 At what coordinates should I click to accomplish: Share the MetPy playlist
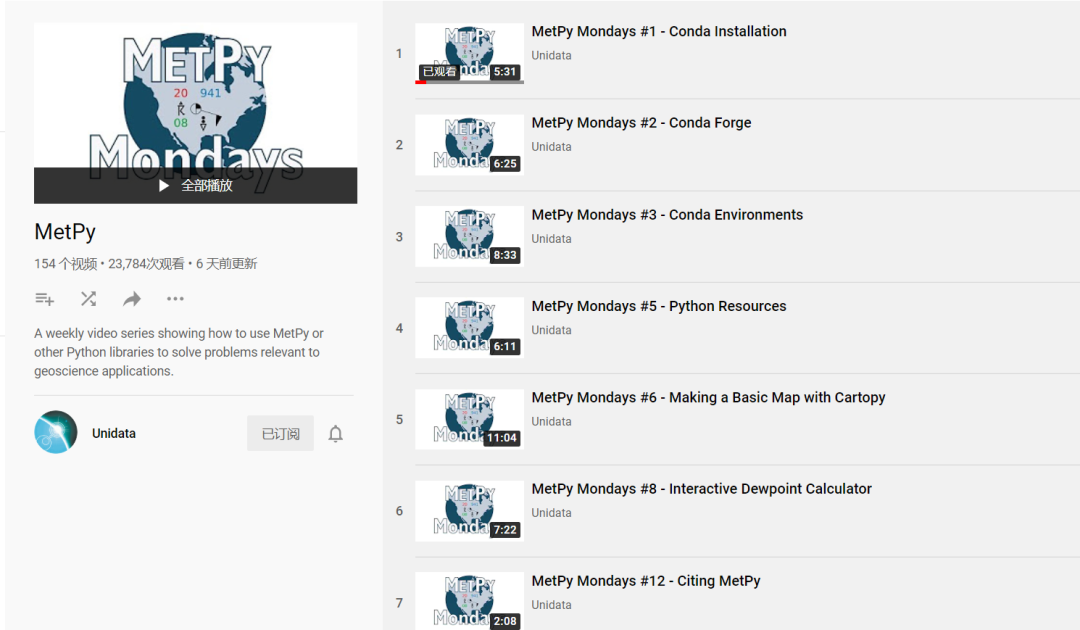pos(132,299)
